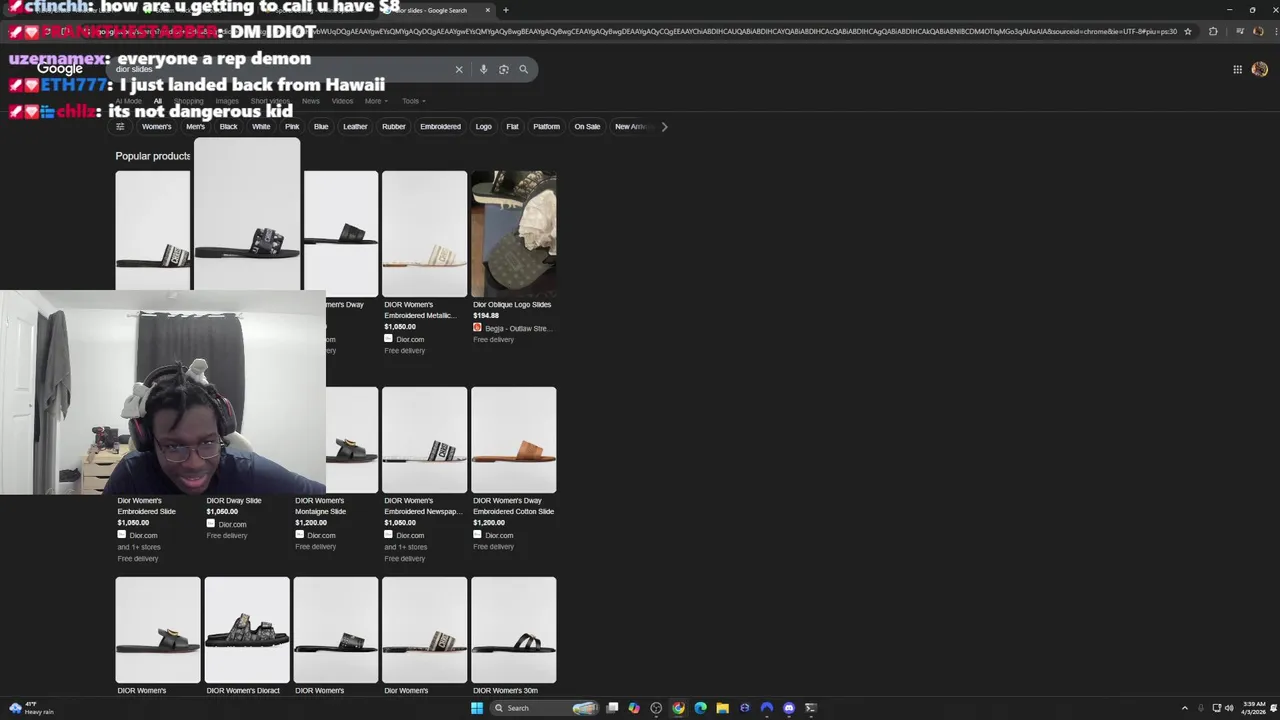Open Microsoft Edge from the taskbar
This screenshot has height=720, width=1280.
[700, 708]
